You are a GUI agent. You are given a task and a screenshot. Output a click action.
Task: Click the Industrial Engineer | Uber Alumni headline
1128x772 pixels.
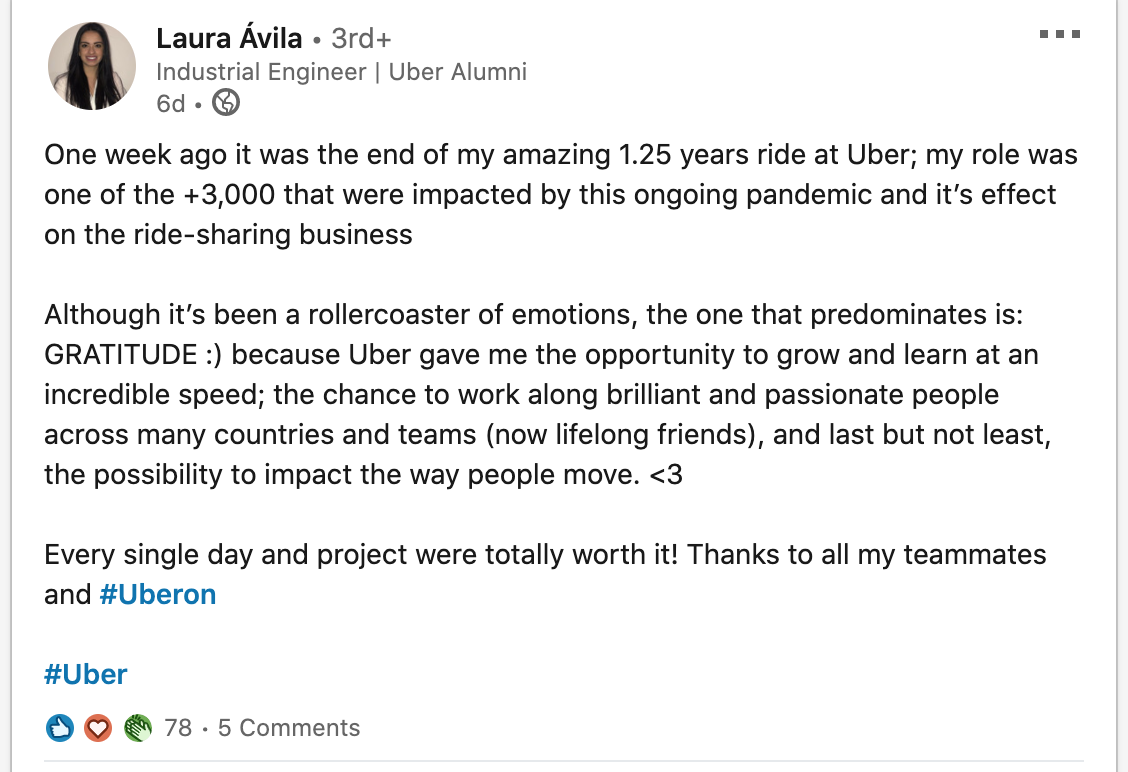click(342, 72)
